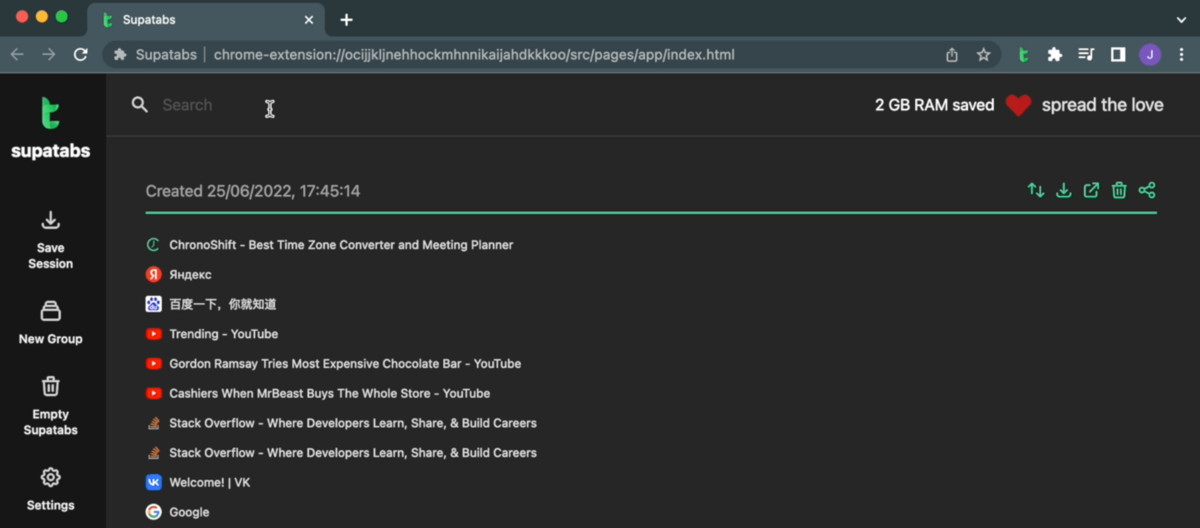Open all session tabs via external-link icon
This screenshot has width=1200, height=528.
1091,190
